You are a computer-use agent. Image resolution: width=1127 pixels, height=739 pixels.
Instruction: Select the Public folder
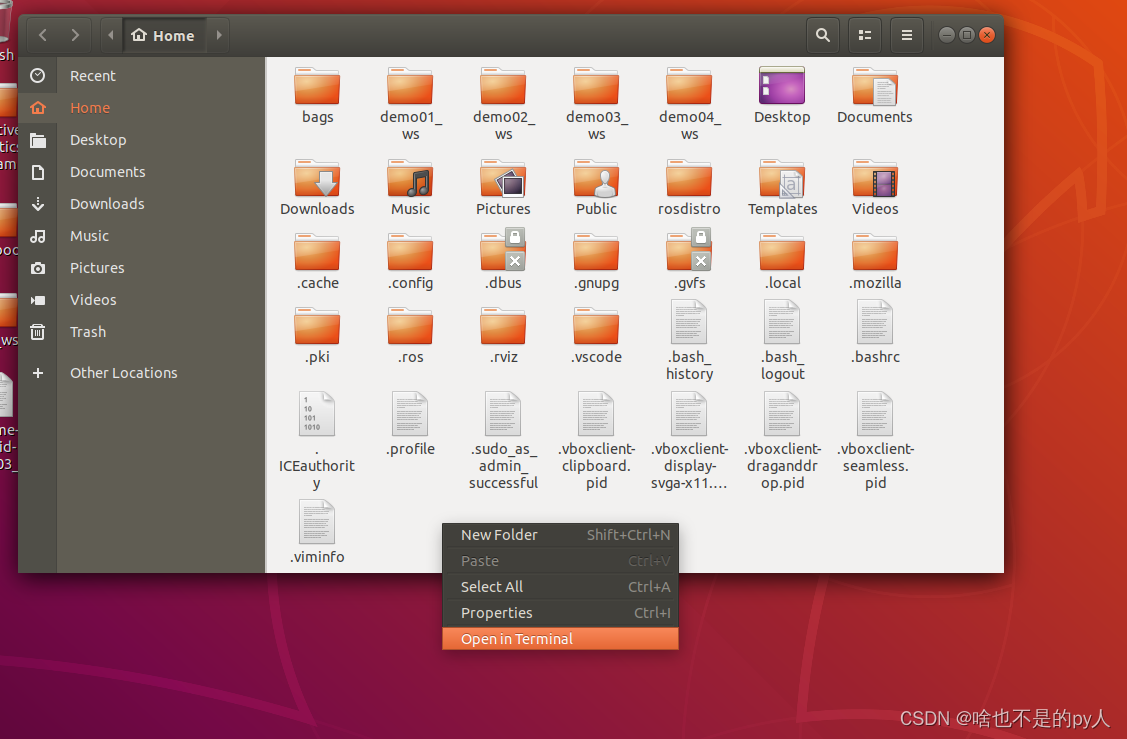click(597, 188)
